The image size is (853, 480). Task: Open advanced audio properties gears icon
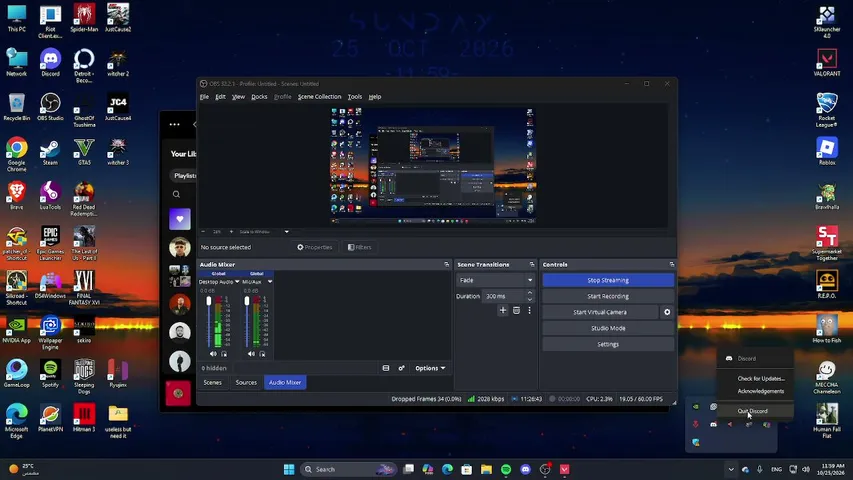[x=401, y=368]
